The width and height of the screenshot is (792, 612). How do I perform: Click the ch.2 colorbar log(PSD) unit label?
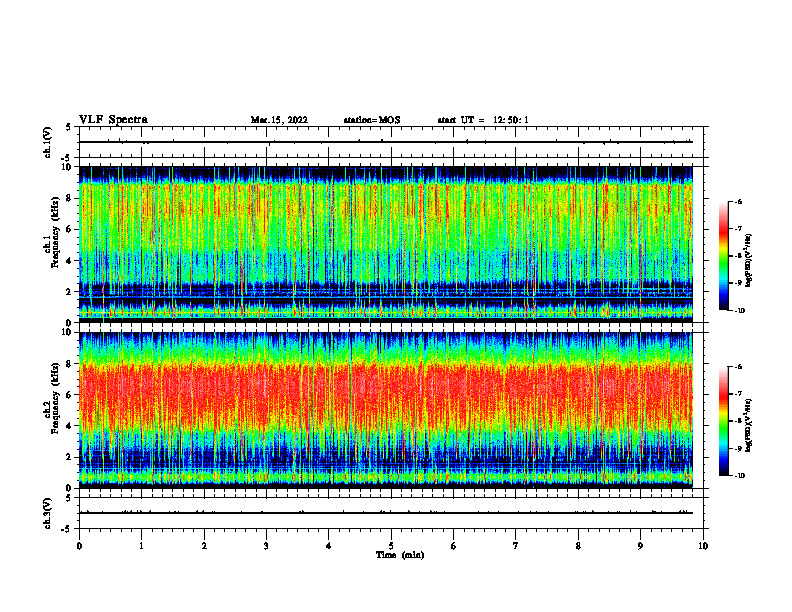pyautogui.click(x=749, y=425)
